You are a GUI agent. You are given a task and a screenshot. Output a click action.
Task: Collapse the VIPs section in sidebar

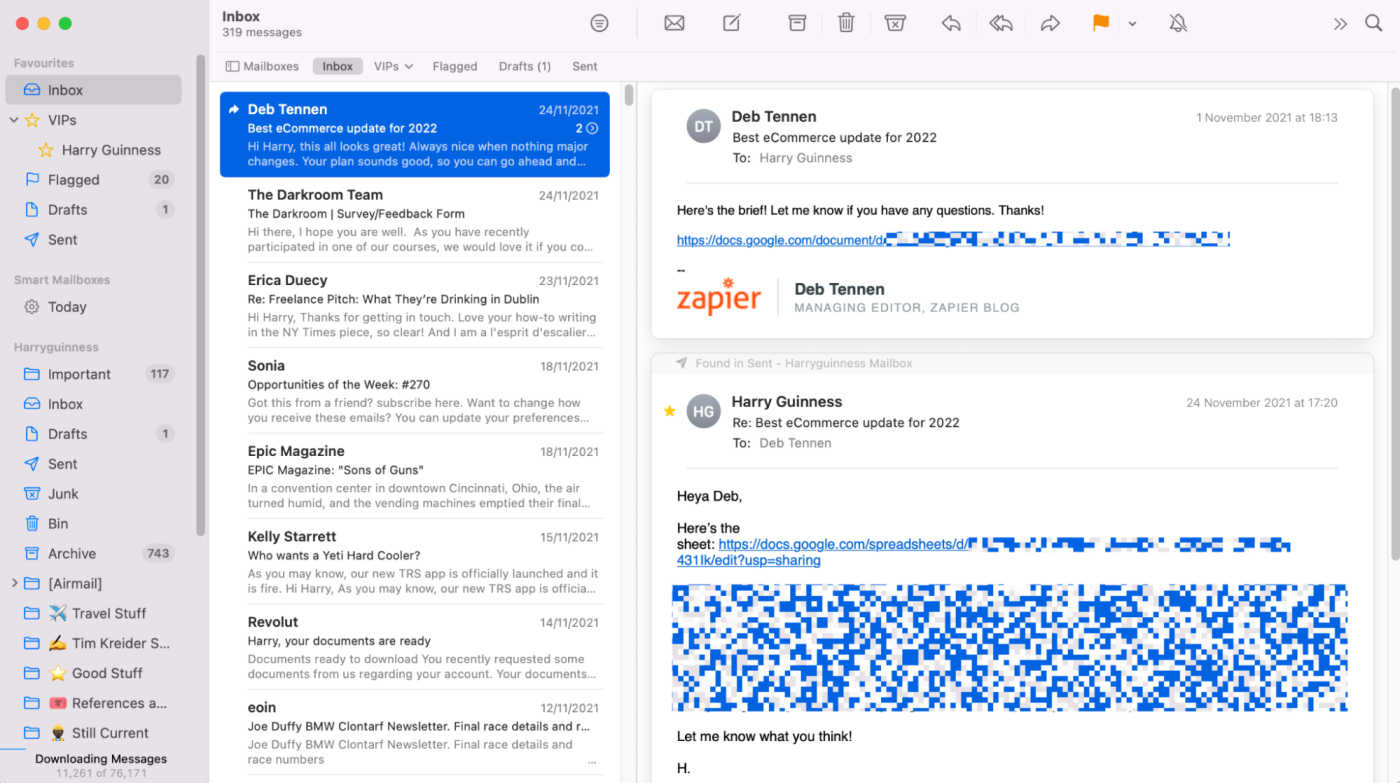(x=14, y=120)
